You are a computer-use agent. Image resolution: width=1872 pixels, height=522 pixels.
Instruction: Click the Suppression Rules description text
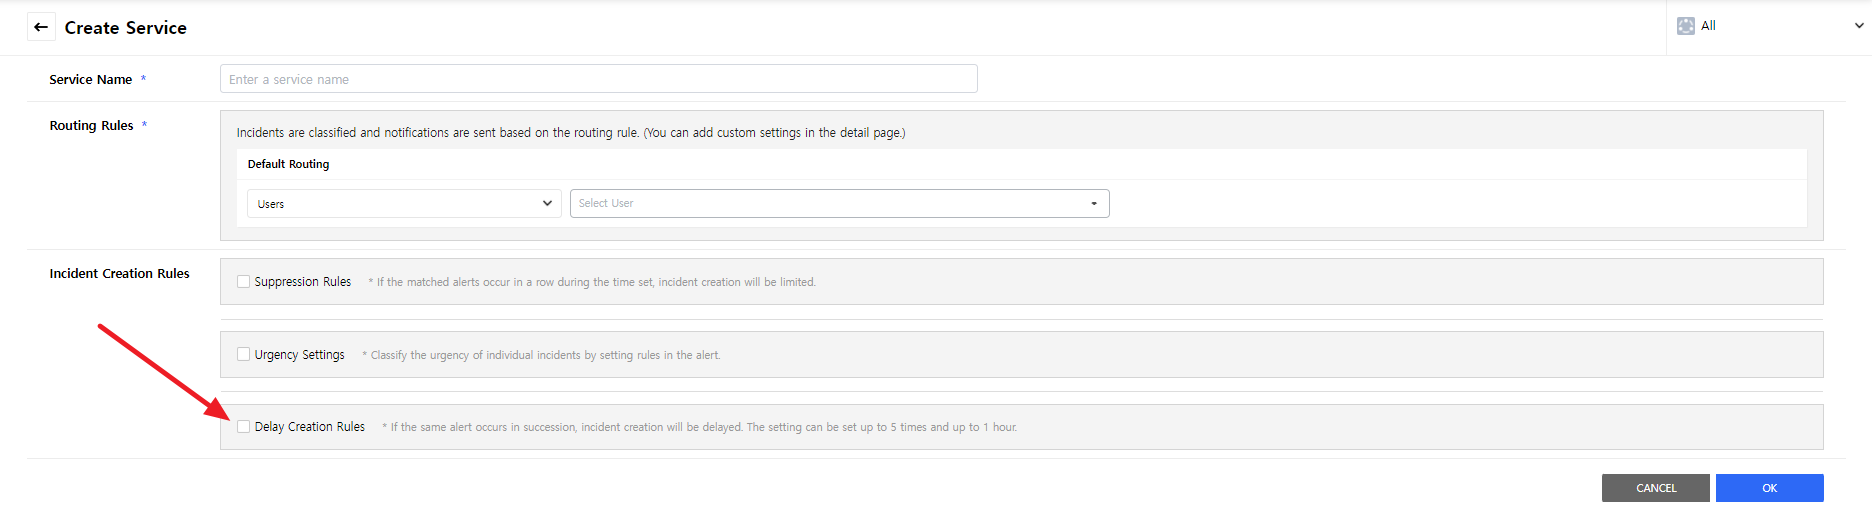[595, 283]
